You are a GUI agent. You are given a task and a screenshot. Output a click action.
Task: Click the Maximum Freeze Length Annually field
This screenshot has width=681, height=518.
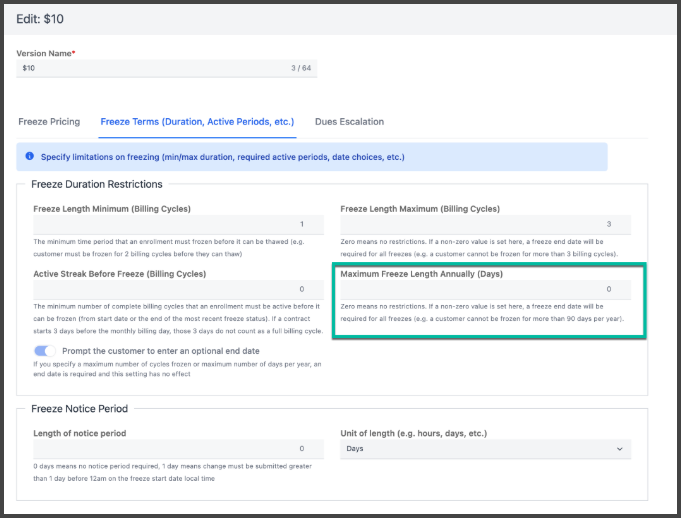coord(486,289)
